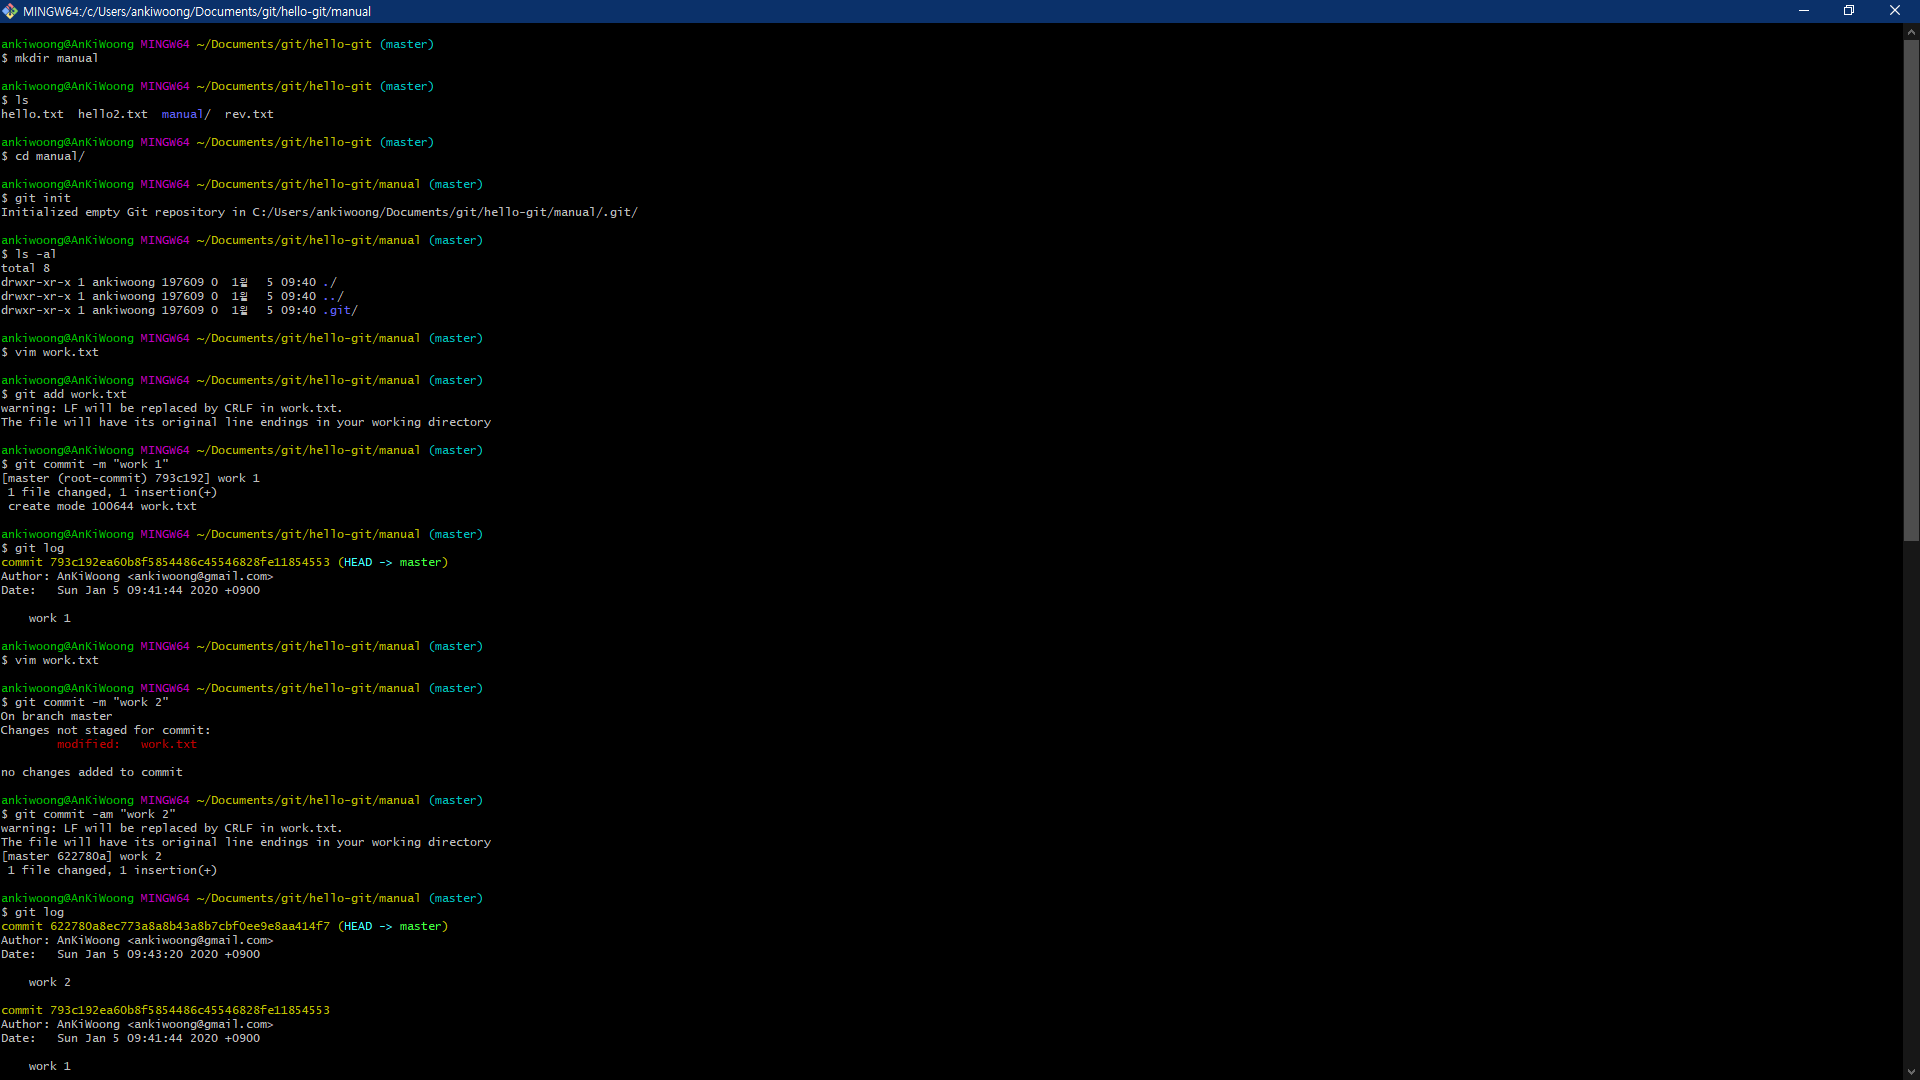Minimize the MINGW64 terminal window

tap(1803, 11)
